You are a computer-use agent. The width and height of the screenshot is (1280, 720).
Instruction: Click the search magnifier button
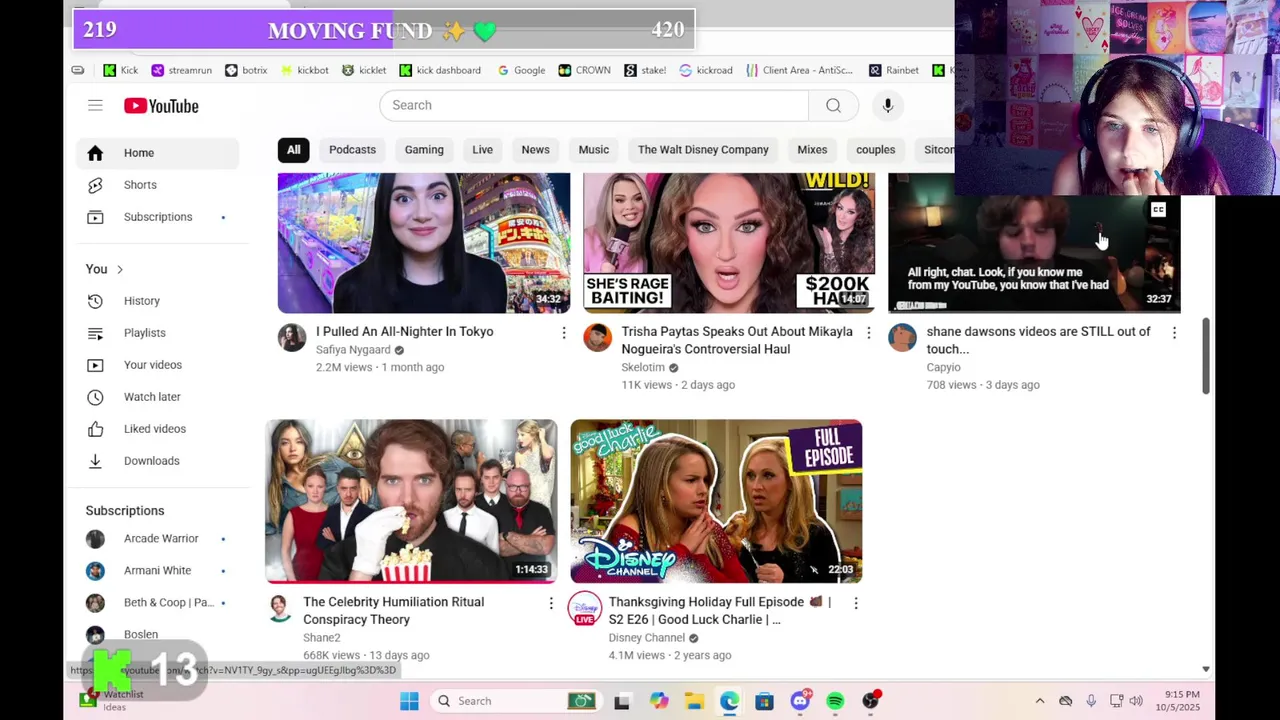[x=833, y=105]
